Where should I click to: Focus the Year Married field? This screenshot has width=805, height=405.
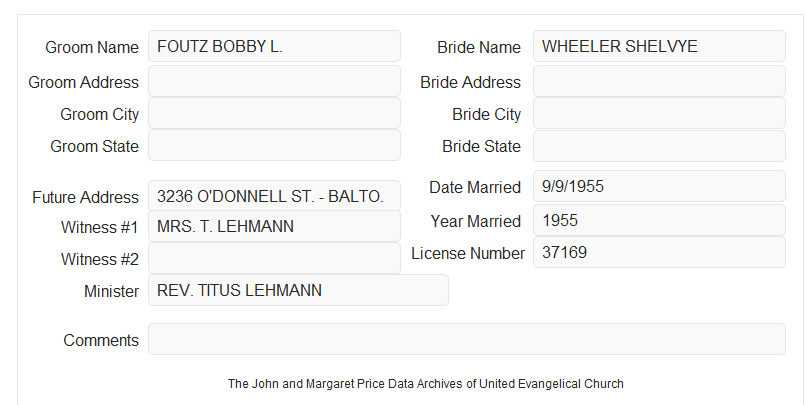coord(659,220)
